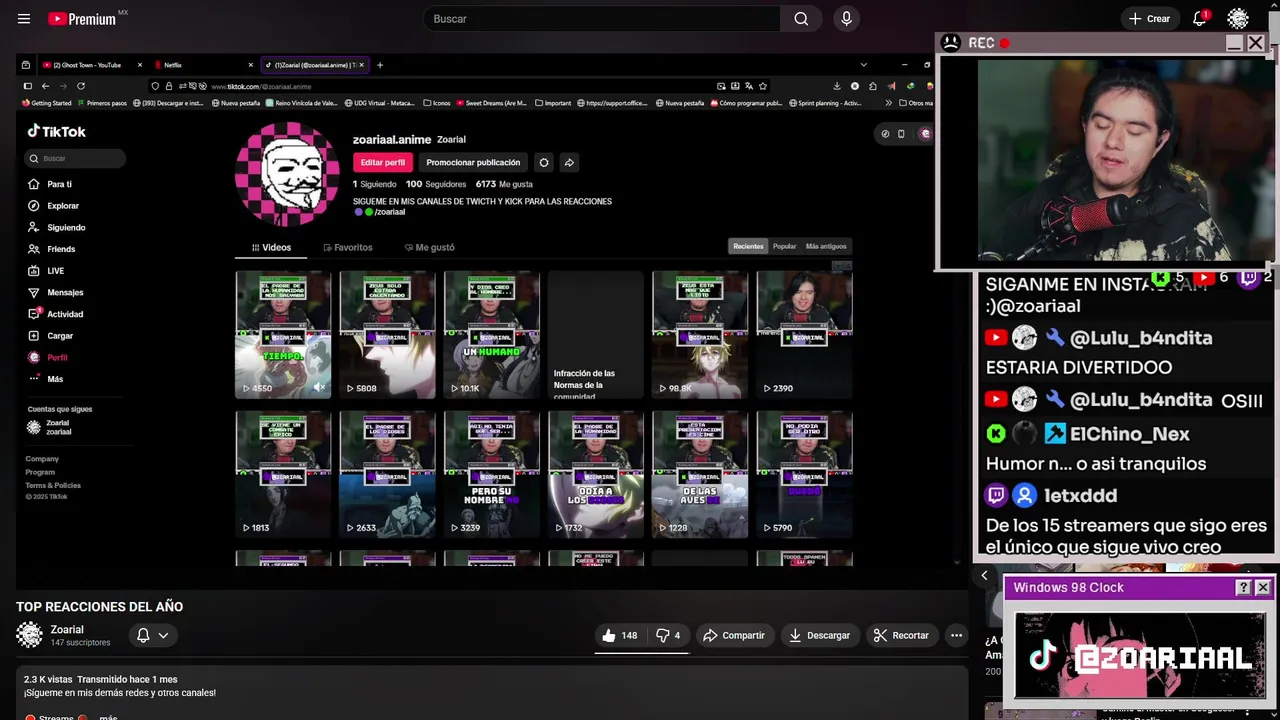Dislike the video showing 4 dislikes

pyautogui.click(x=668, y=635)
